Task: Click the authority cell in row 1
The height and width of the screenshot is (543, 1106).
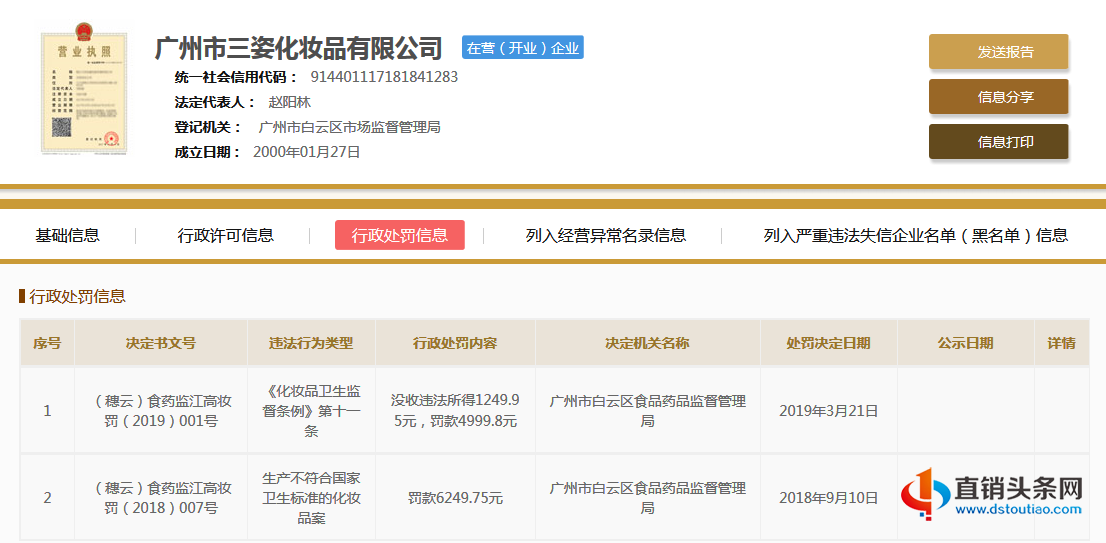Action: pyautogui.click(x=648, y=411)
